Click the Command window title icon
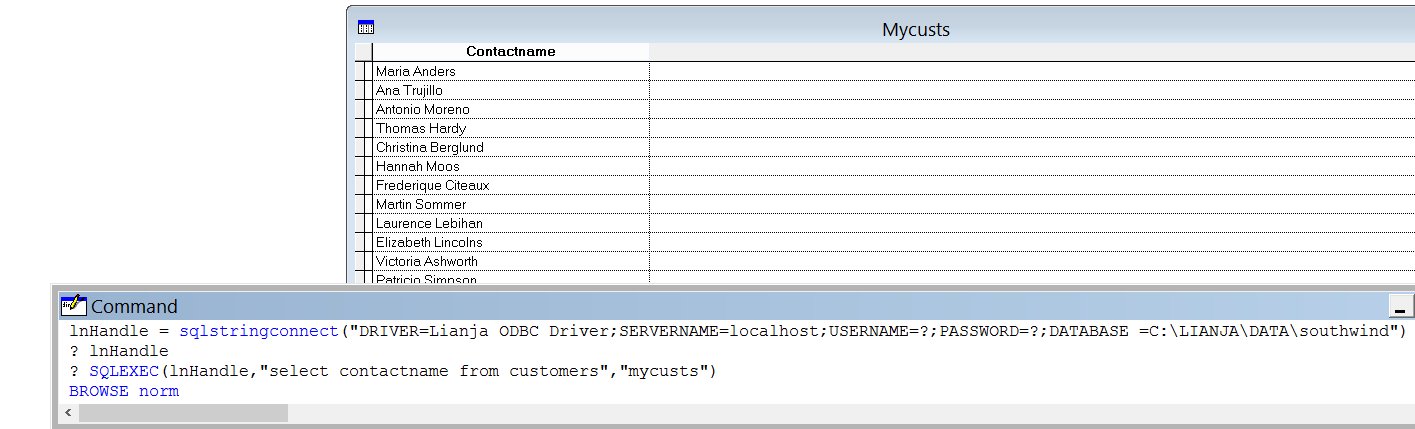The width and height of the screenshot is (1415, 429). click(x=74, y=305)
